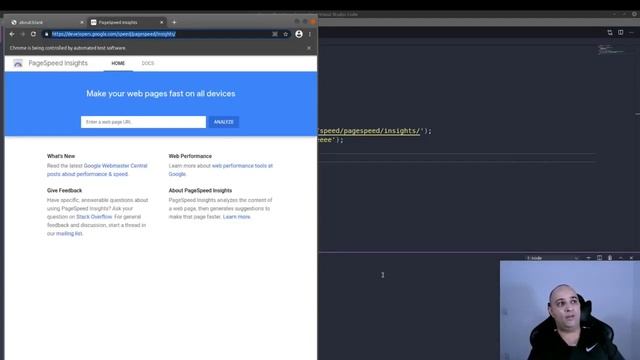Follow the Stack Overflow link
The height and width of the screenshot is (360, 640).
click(x=94, y=217)
